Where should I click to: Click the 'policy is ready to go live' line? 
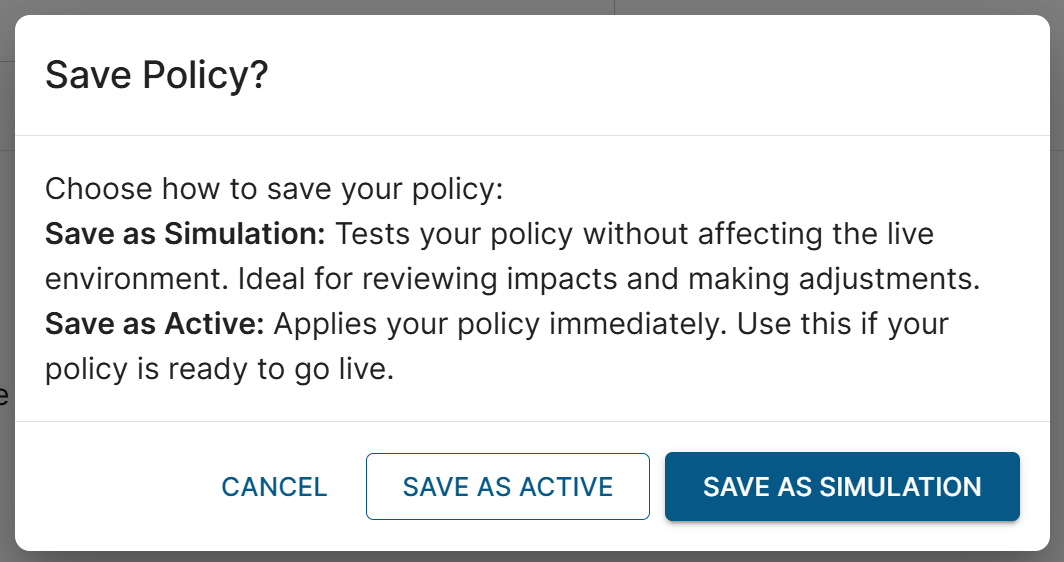coord(220,370)
